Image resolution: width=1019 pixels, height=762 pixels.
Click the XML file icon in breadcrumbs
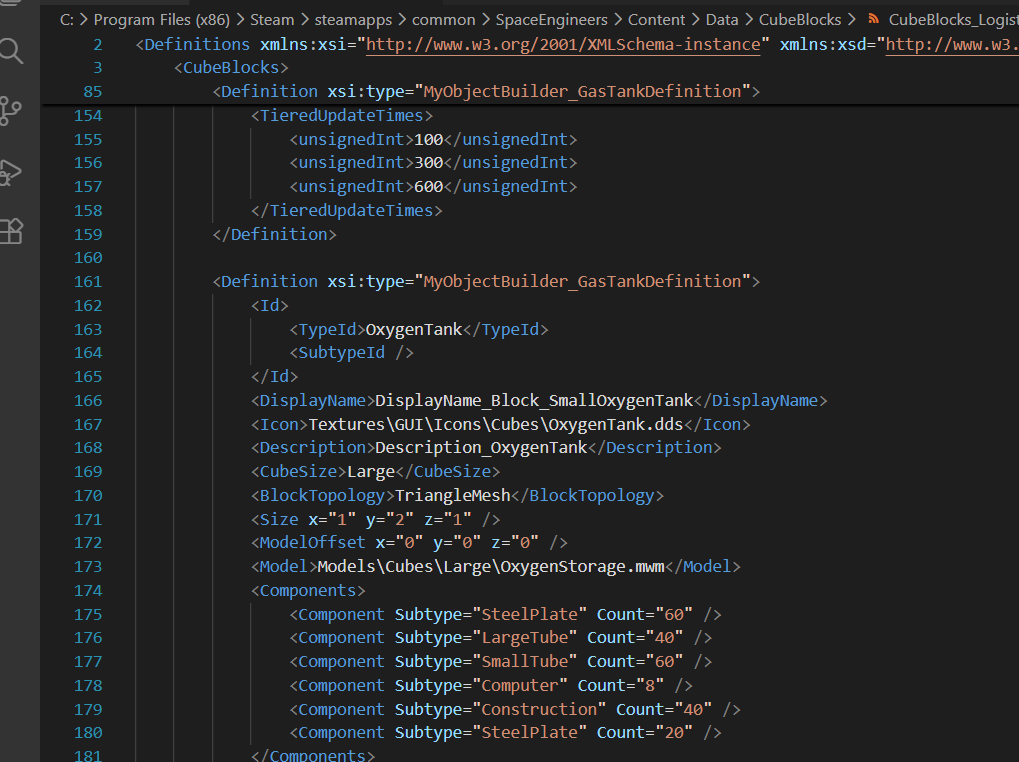[874, 19]
